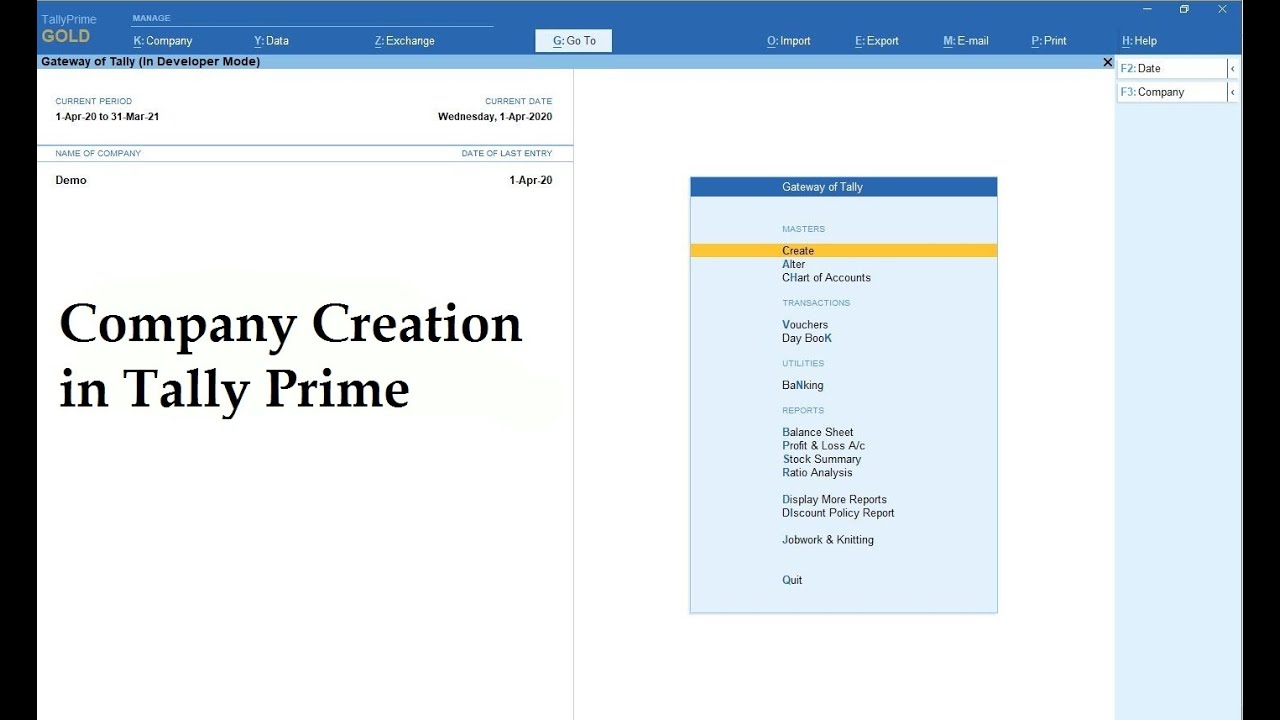
Task: Expand the arrow beside F2: Date
Action: pos(1232,68)
